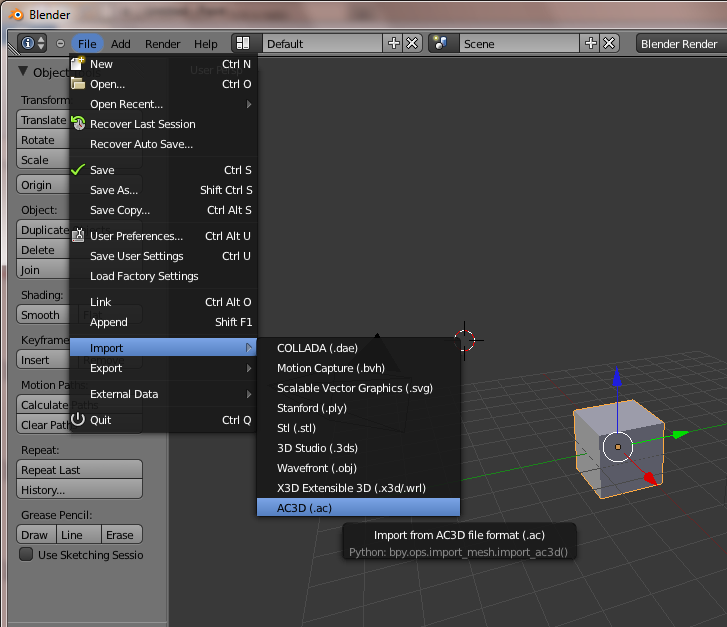Open the Blender Render engine dropdown
This screenshot has width=727, height=627.
pos(681,44)
